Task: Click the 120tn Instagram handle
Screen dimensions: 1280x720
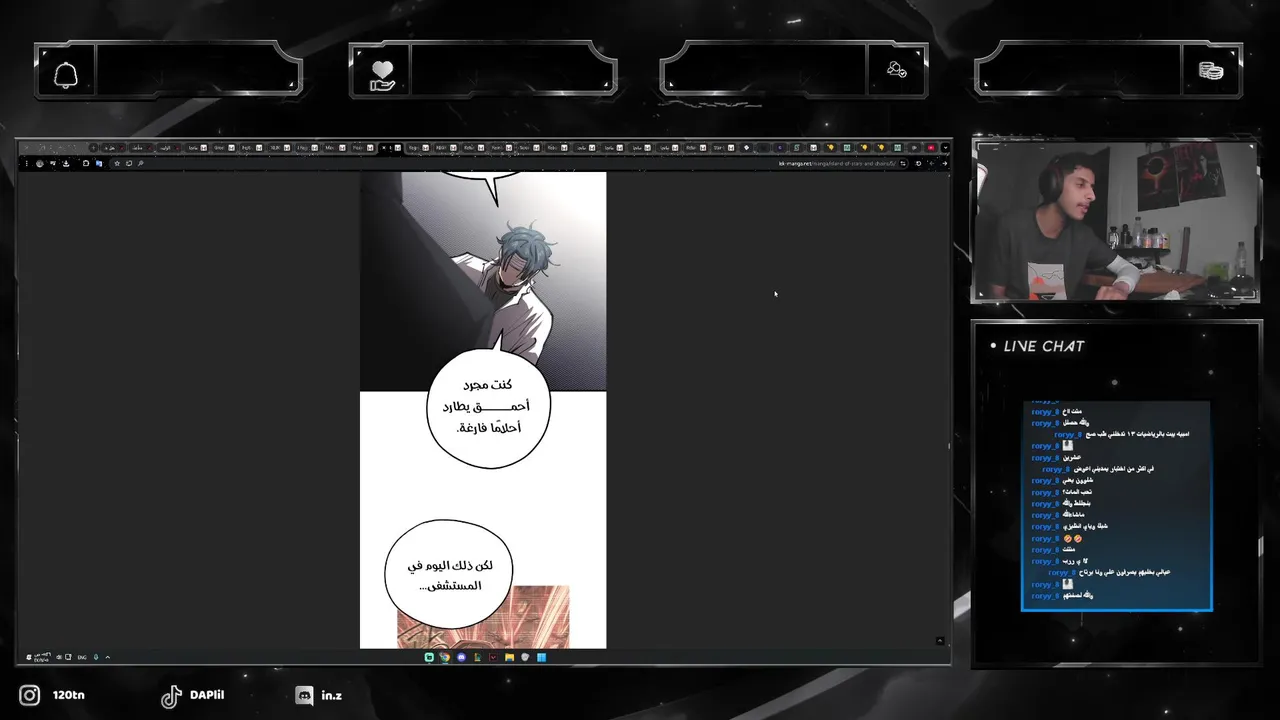Action: click(x=69, y=695)
